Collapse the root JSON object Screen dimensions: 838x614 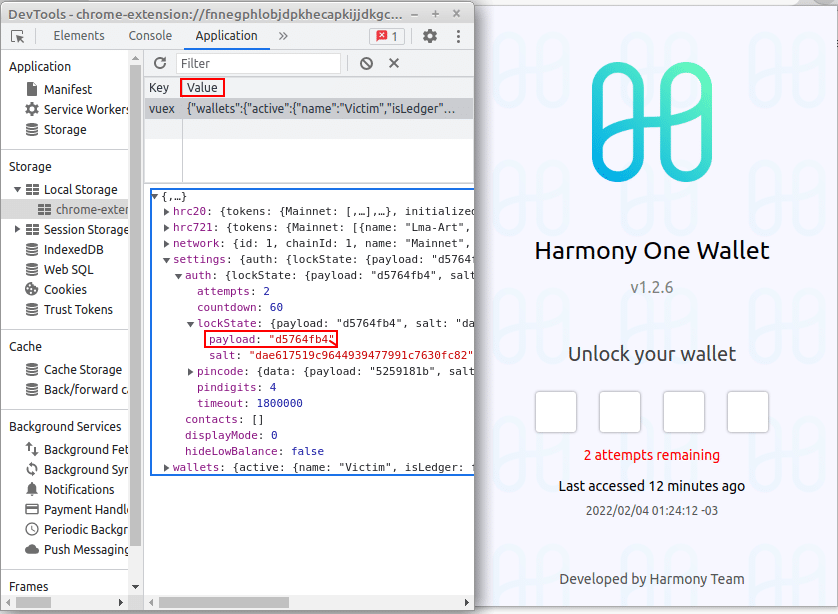(155, 197)
